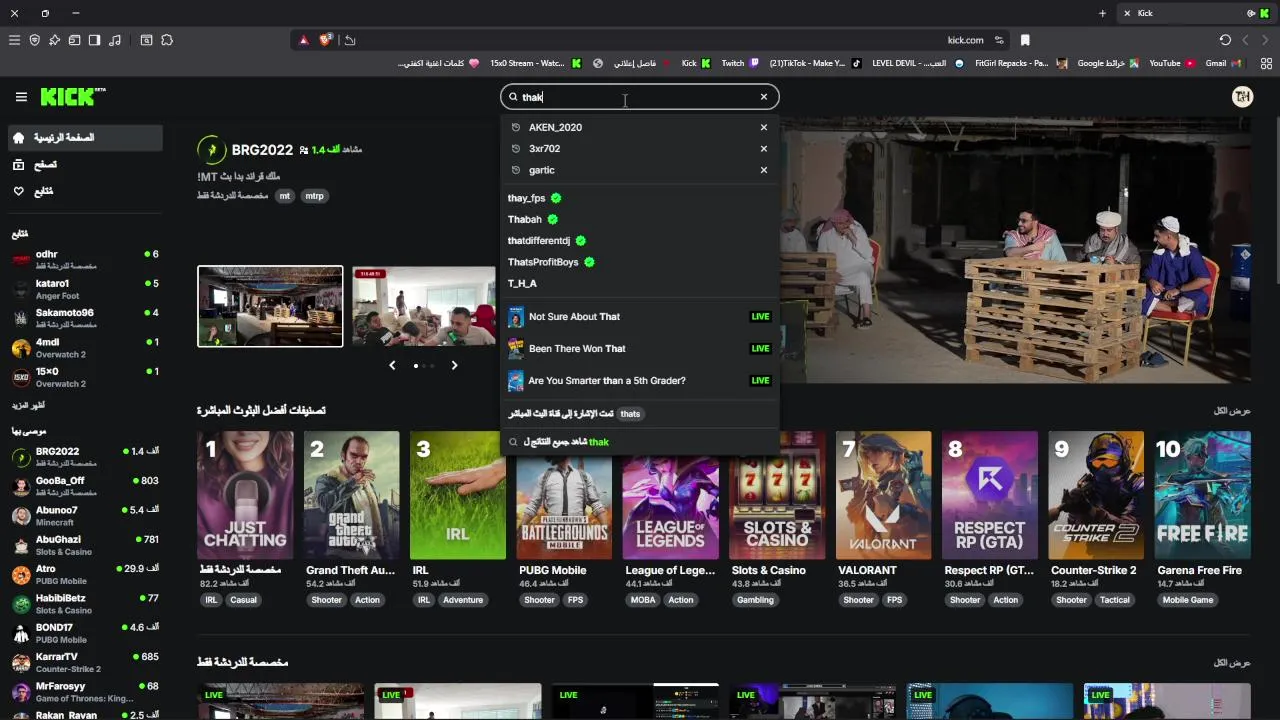Open the VALORANT category card
Viewport: 1280px width, 720px height.
884,495
